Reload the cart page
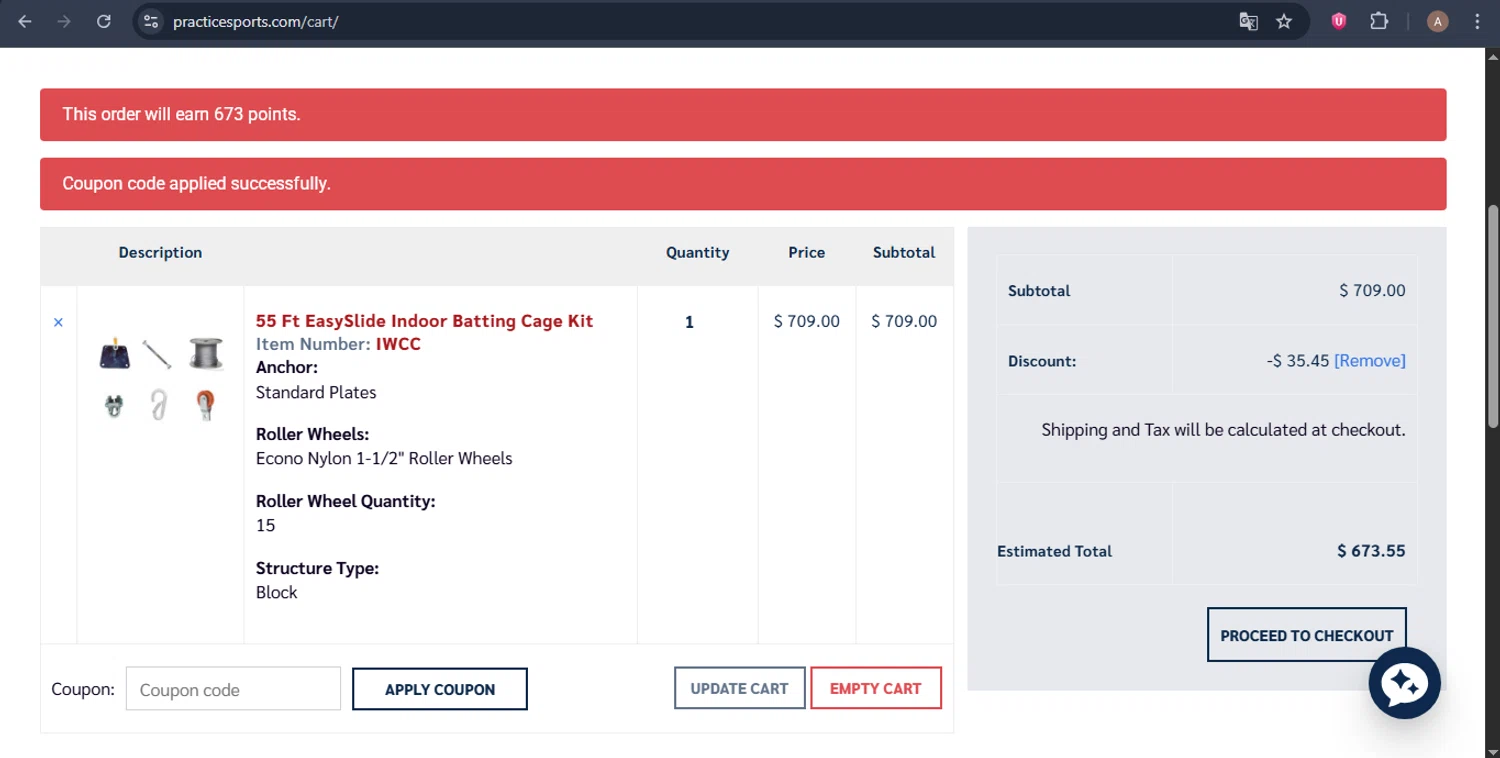The image size is (1500, 758). pos(103,21)
